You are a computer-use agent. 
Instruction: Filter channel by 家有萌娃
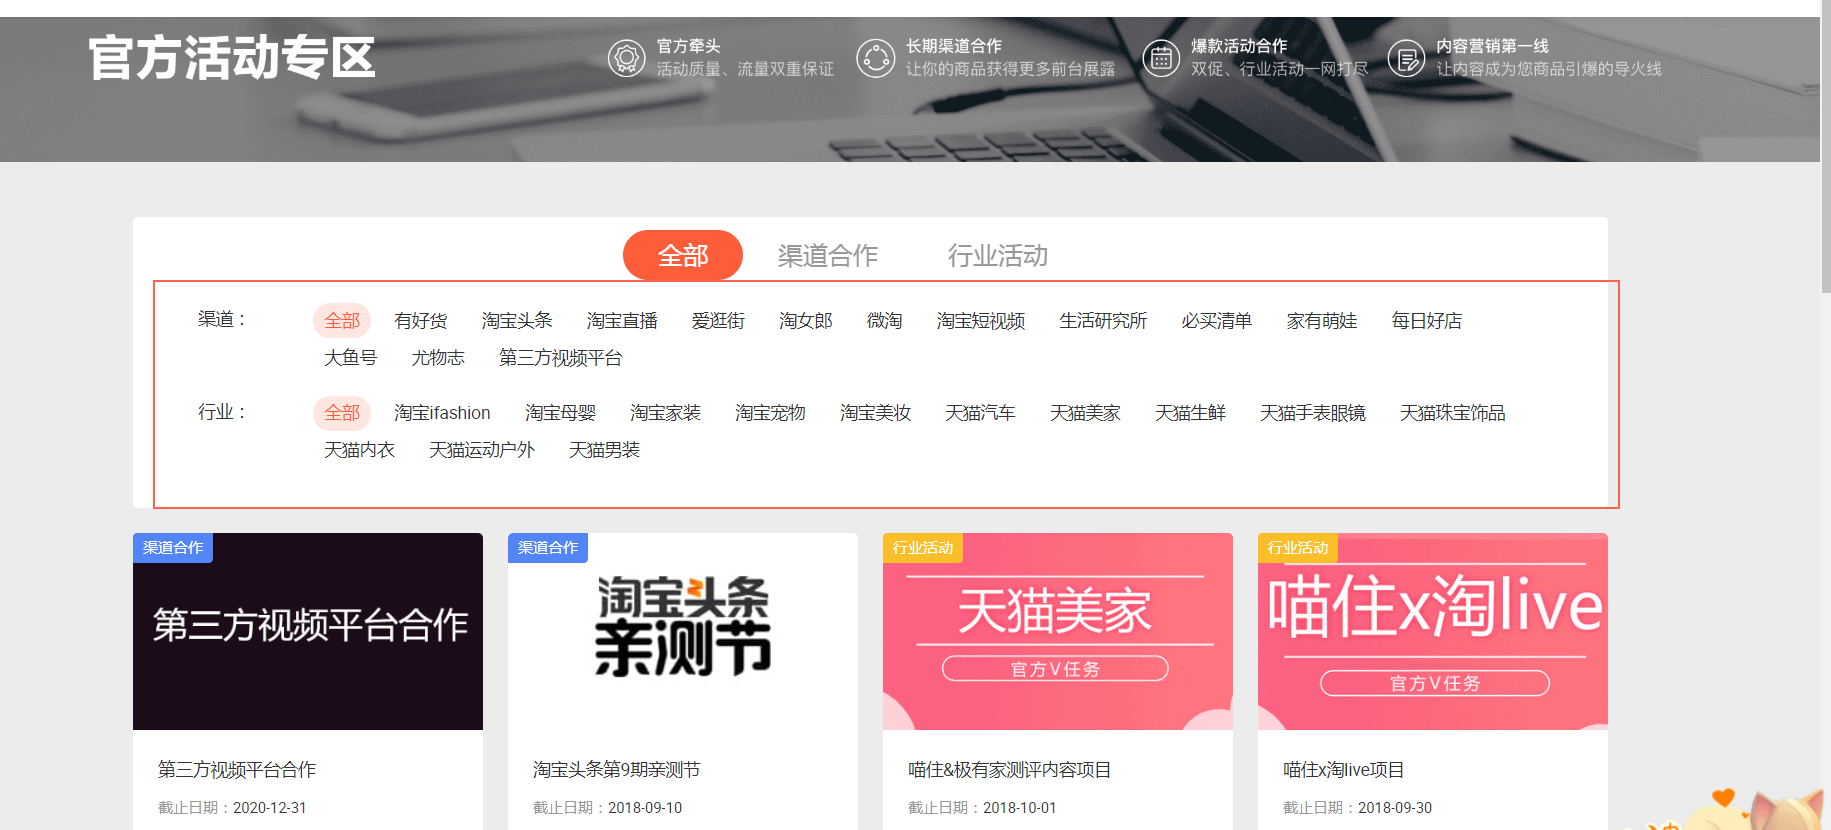click(x=1322, y=321)
